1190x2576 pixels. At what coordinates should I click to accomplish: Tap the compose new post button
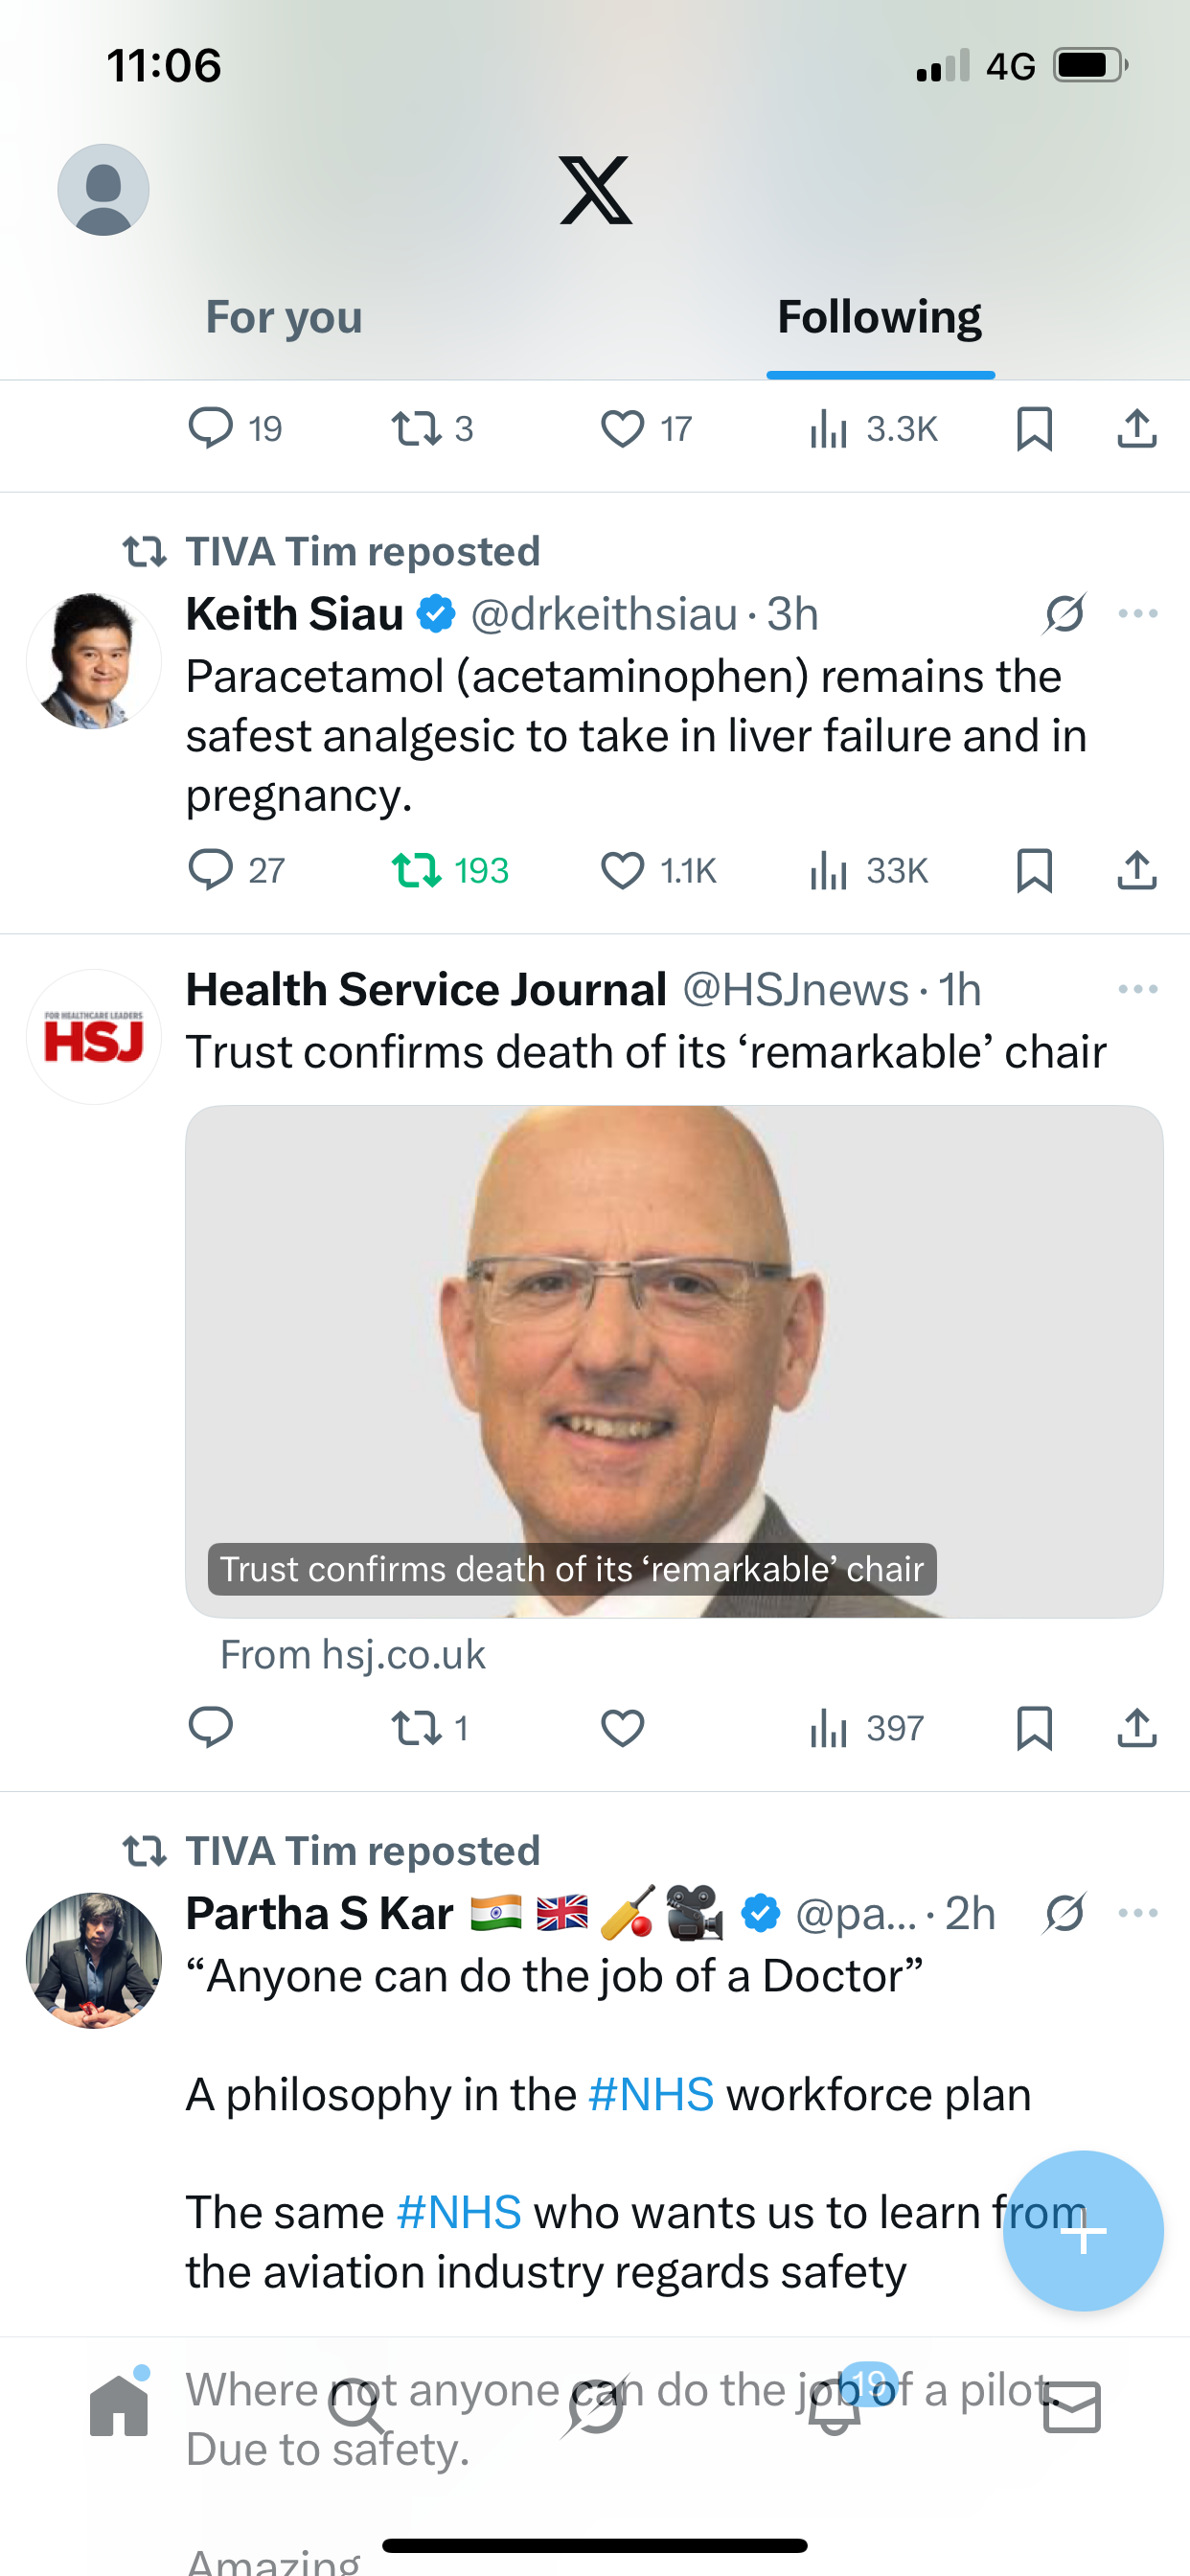click(x=1083, y=2231)
